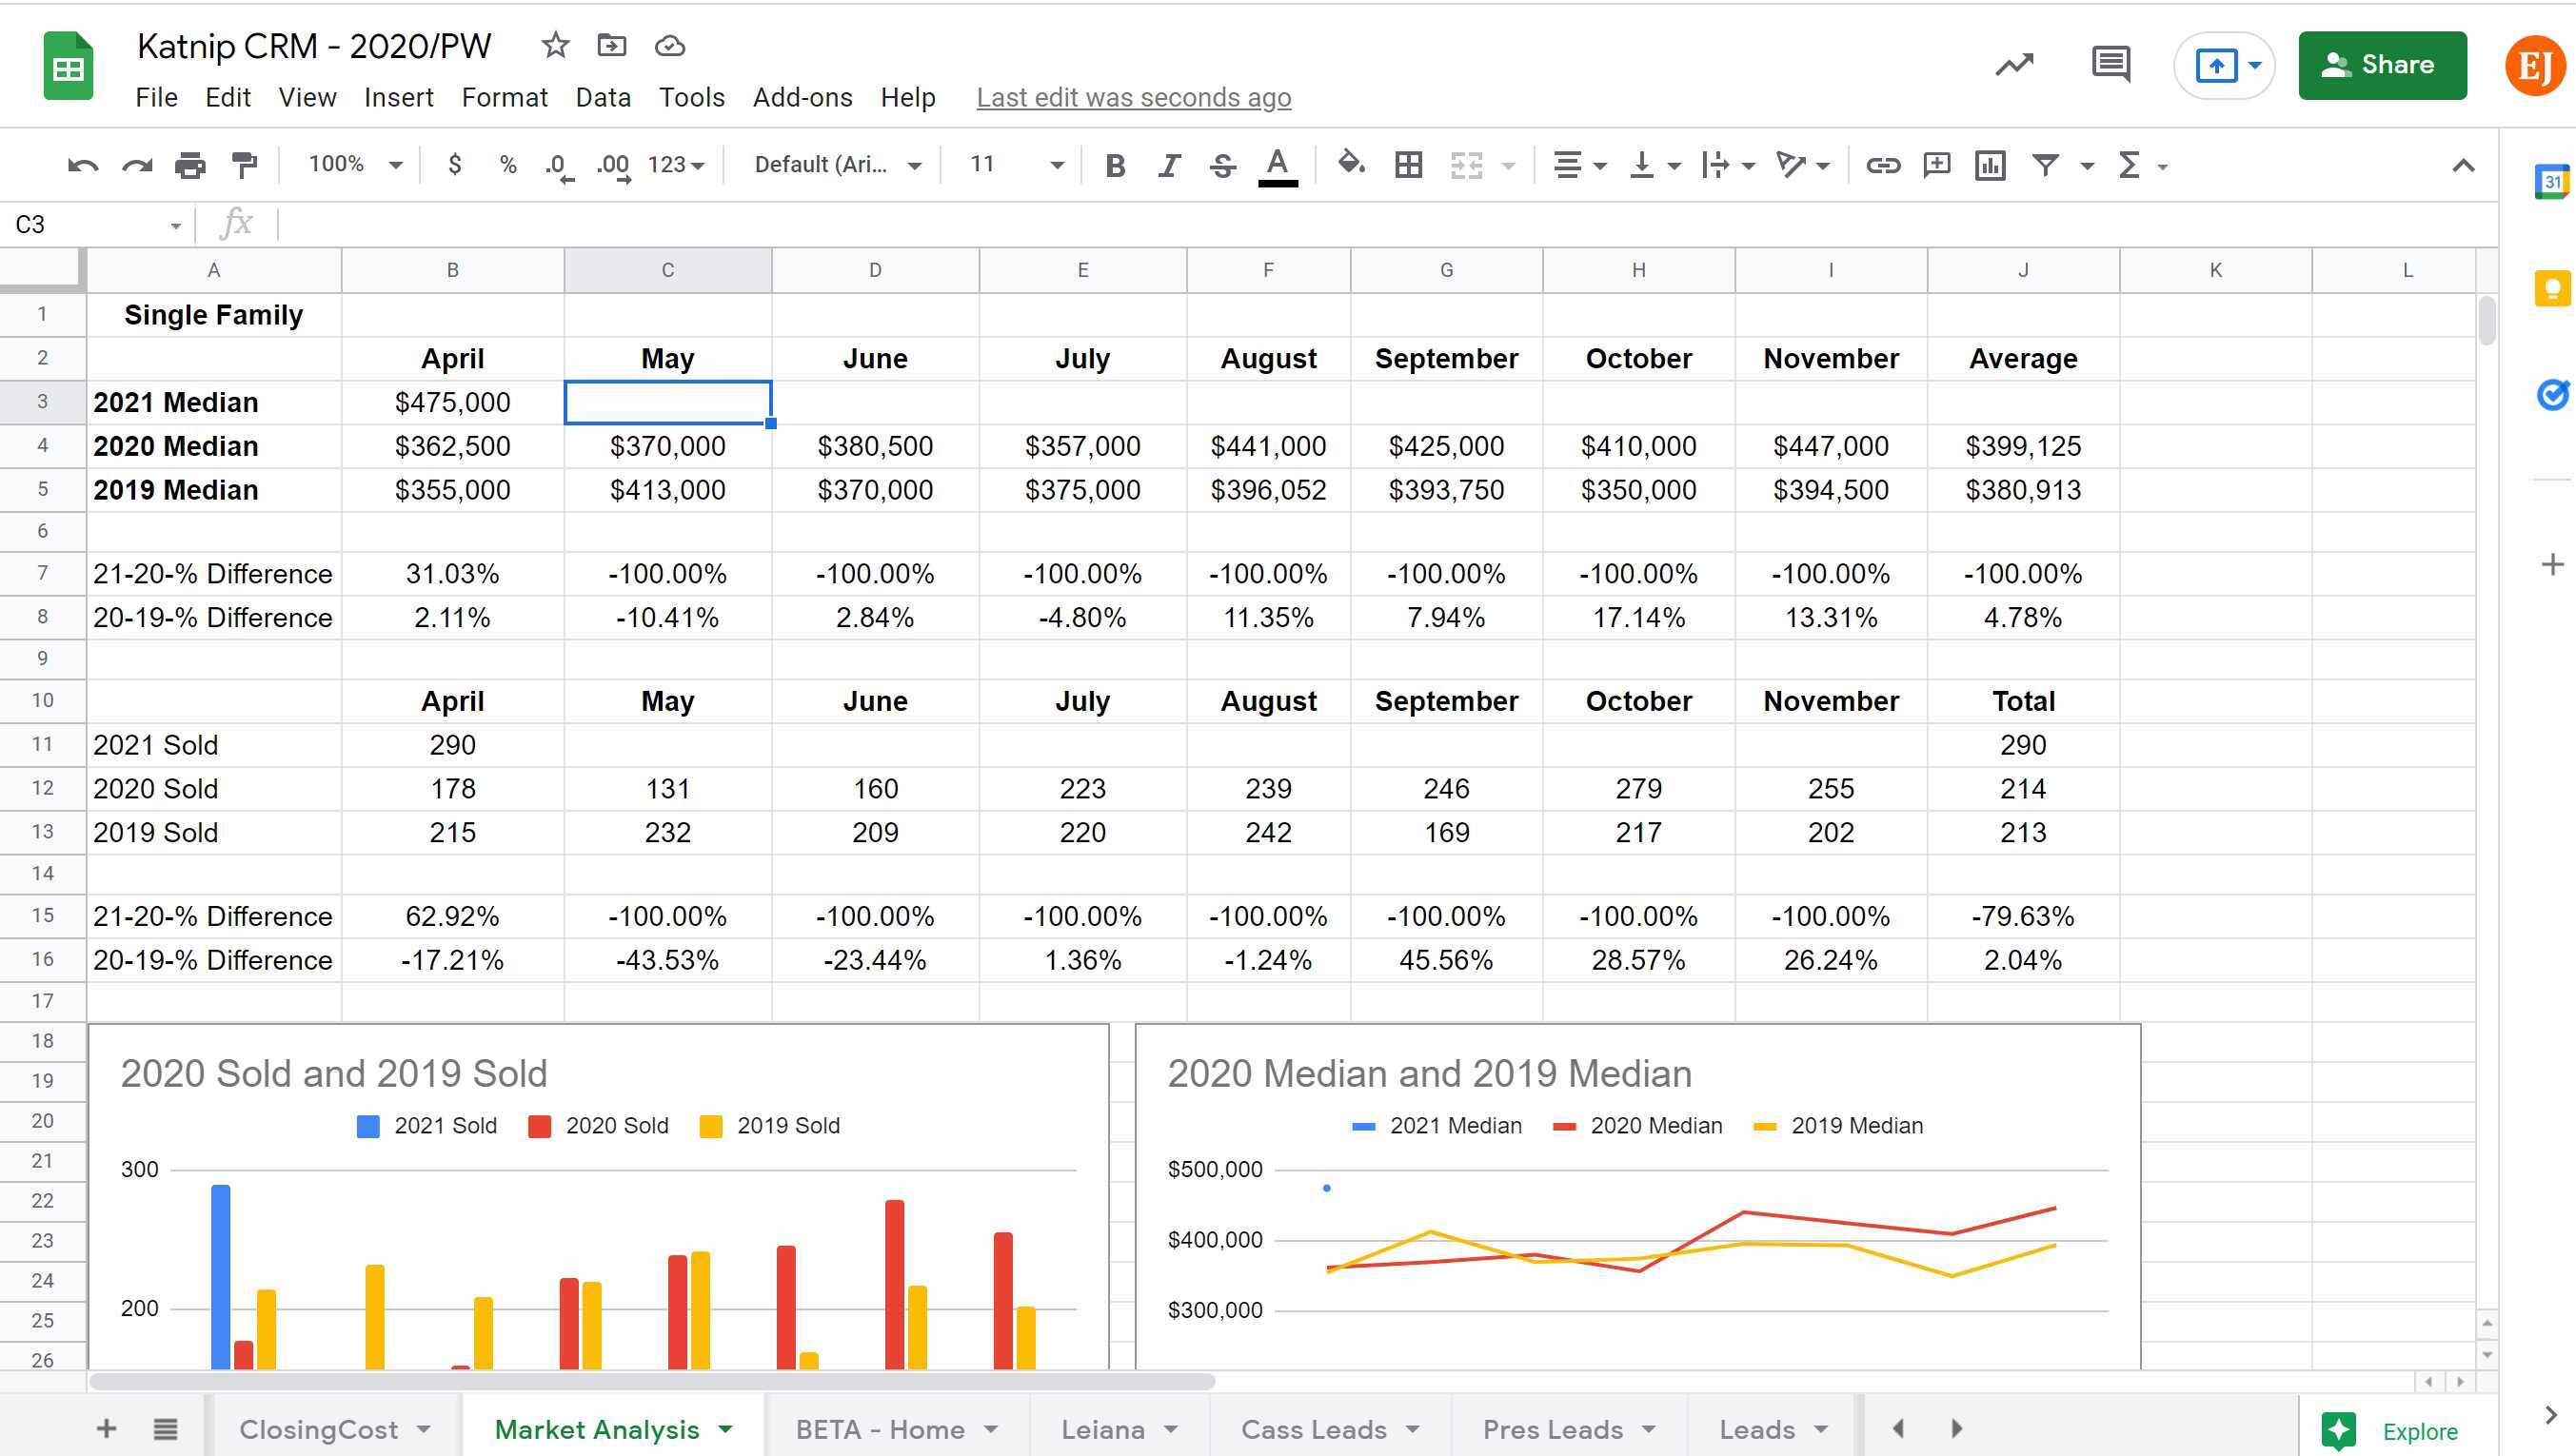The height and width of the screenshot is (1456, 2576).
Task: Click the insert link icon
Action: (1882, 165)
